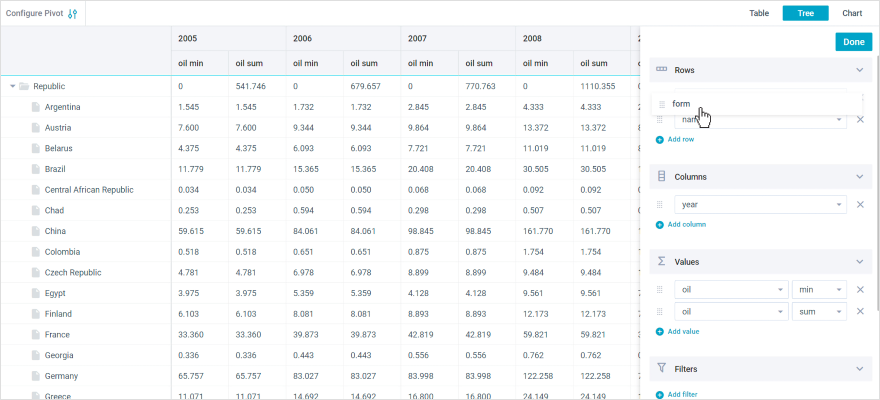Click the Configure Pivot settings icon
This screenshot has width=880, height=400.
(x=72, y=14)
